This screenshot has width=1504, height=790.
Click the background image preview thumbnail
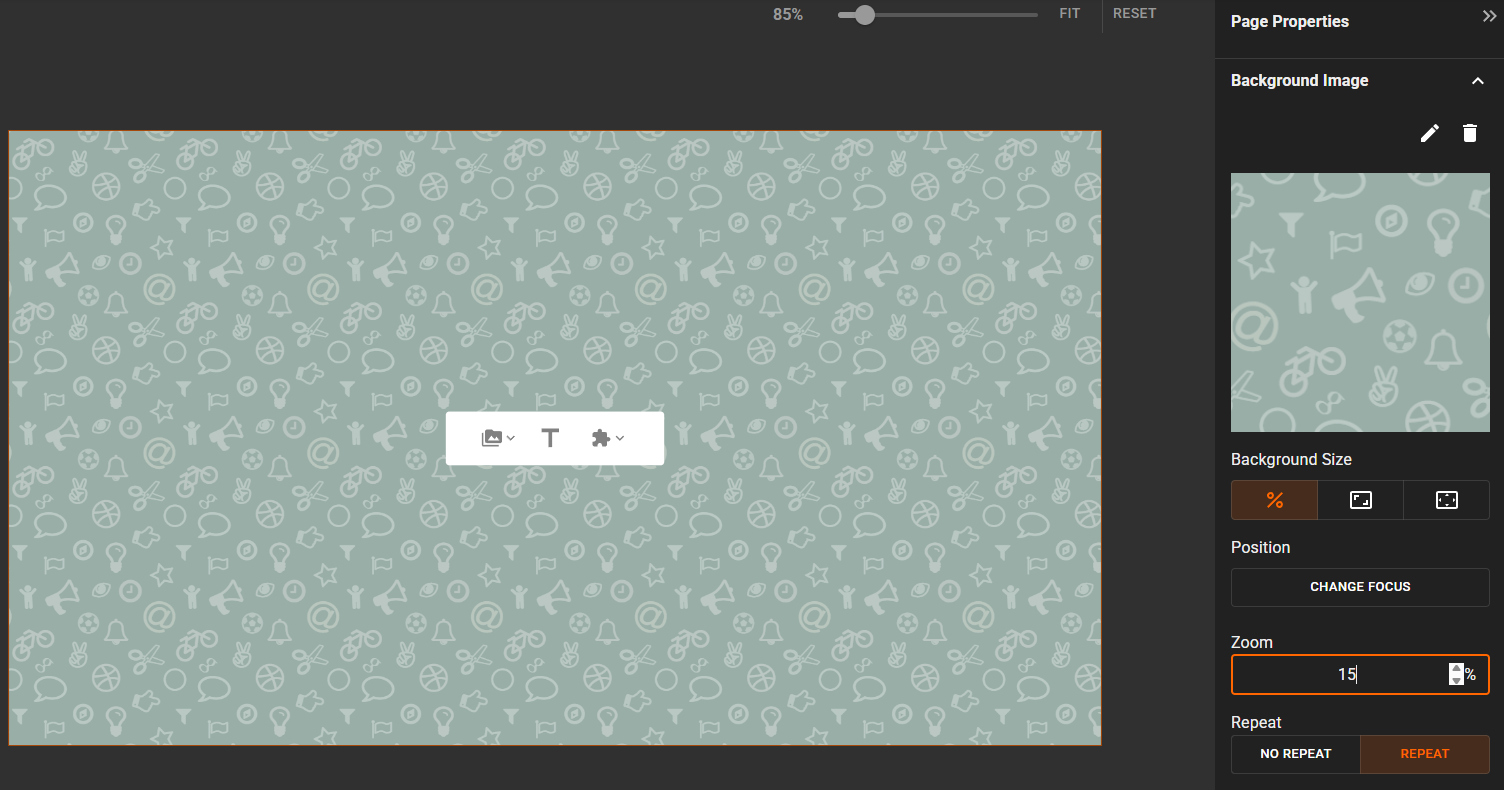(1360, 302)
